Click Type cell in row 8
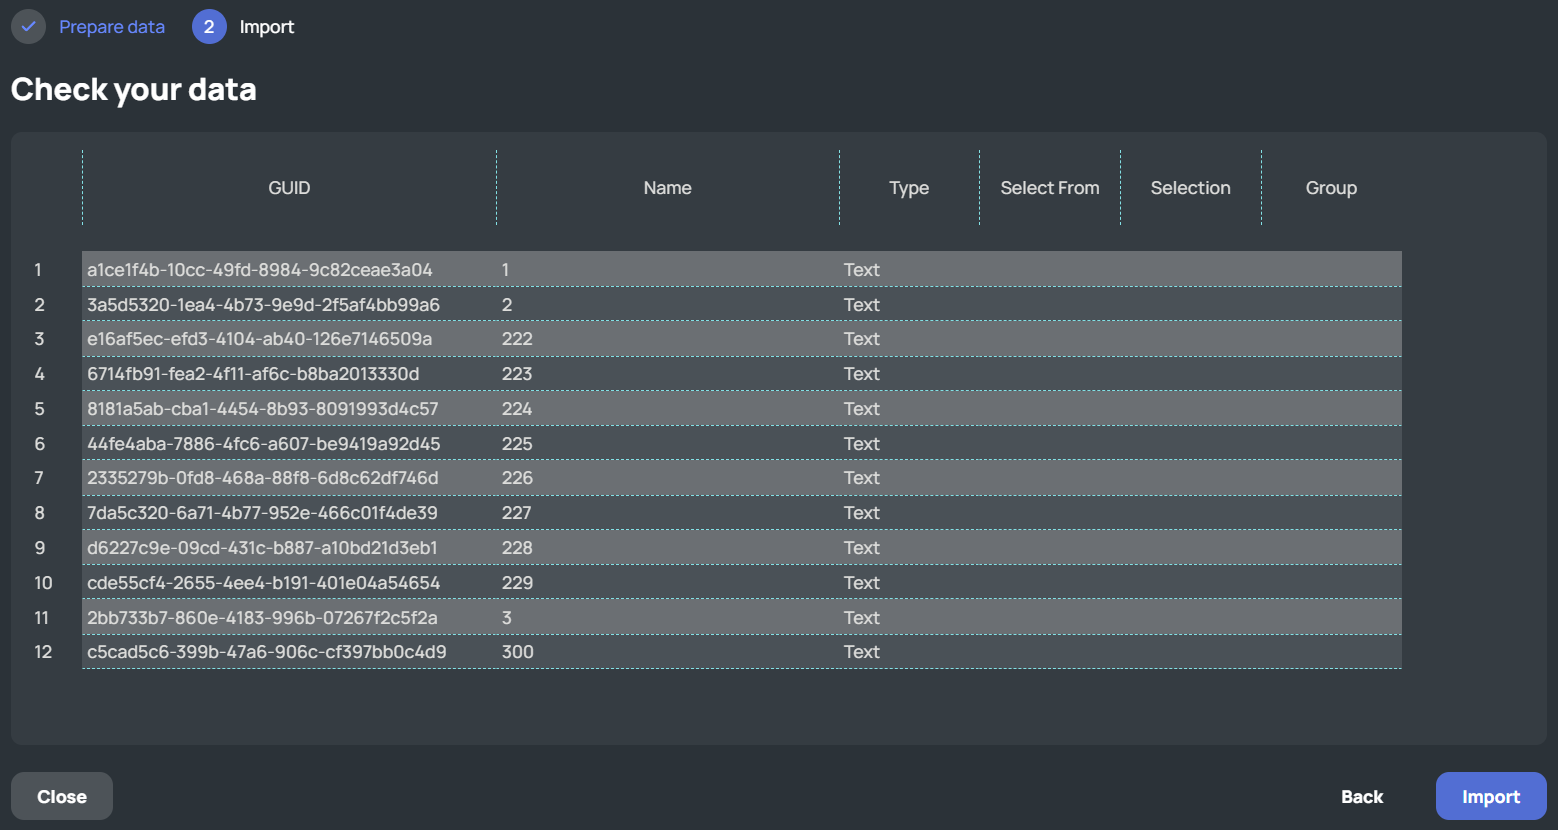1558x830 pixels. (x=861, y=513)
